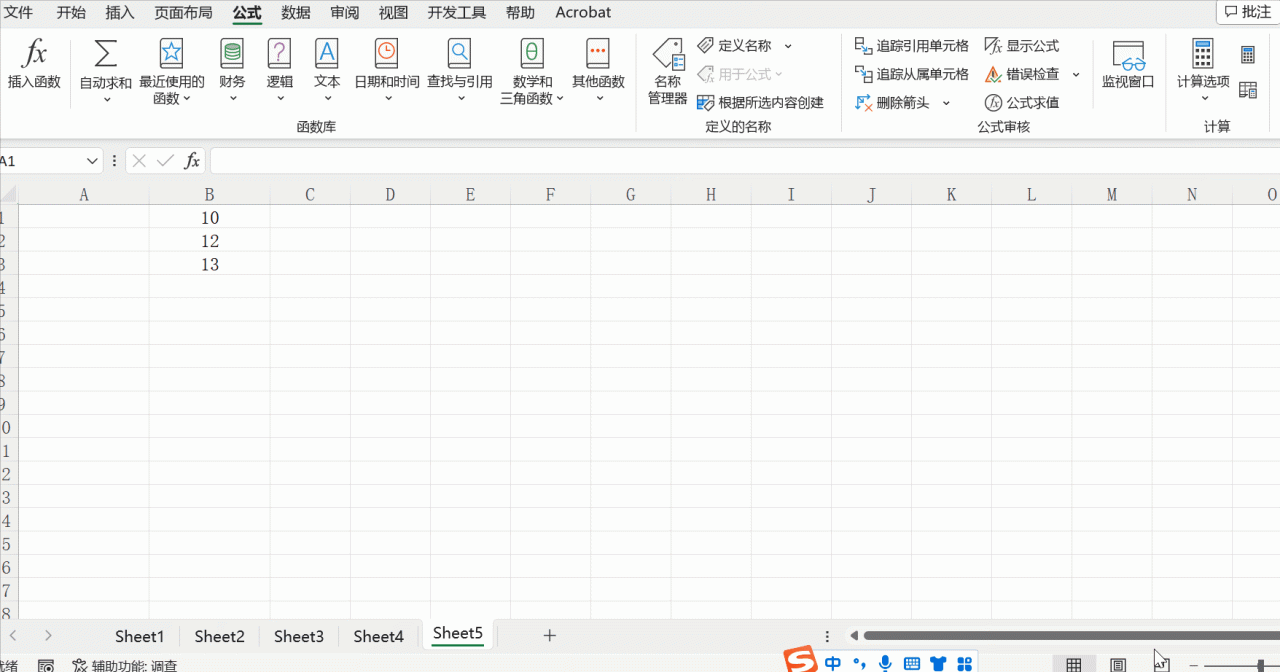Expand the AutoSum dropdown arrow
The image size is (1280, 672).
click(105, 99)
